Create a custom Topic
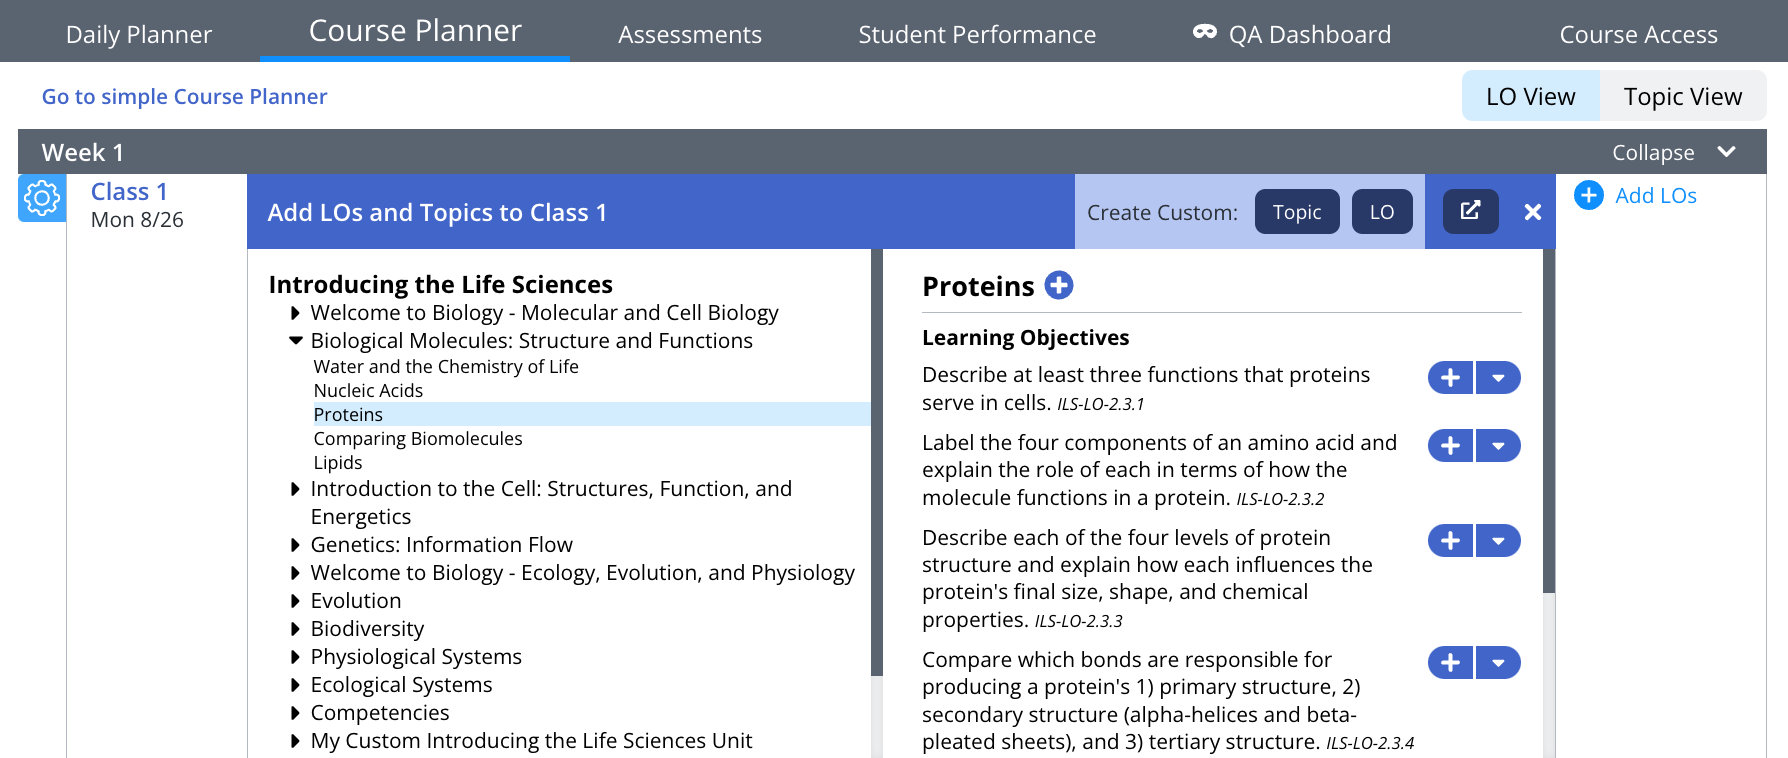This screenshot has width=1788, height=758. tap(1296, 212)
